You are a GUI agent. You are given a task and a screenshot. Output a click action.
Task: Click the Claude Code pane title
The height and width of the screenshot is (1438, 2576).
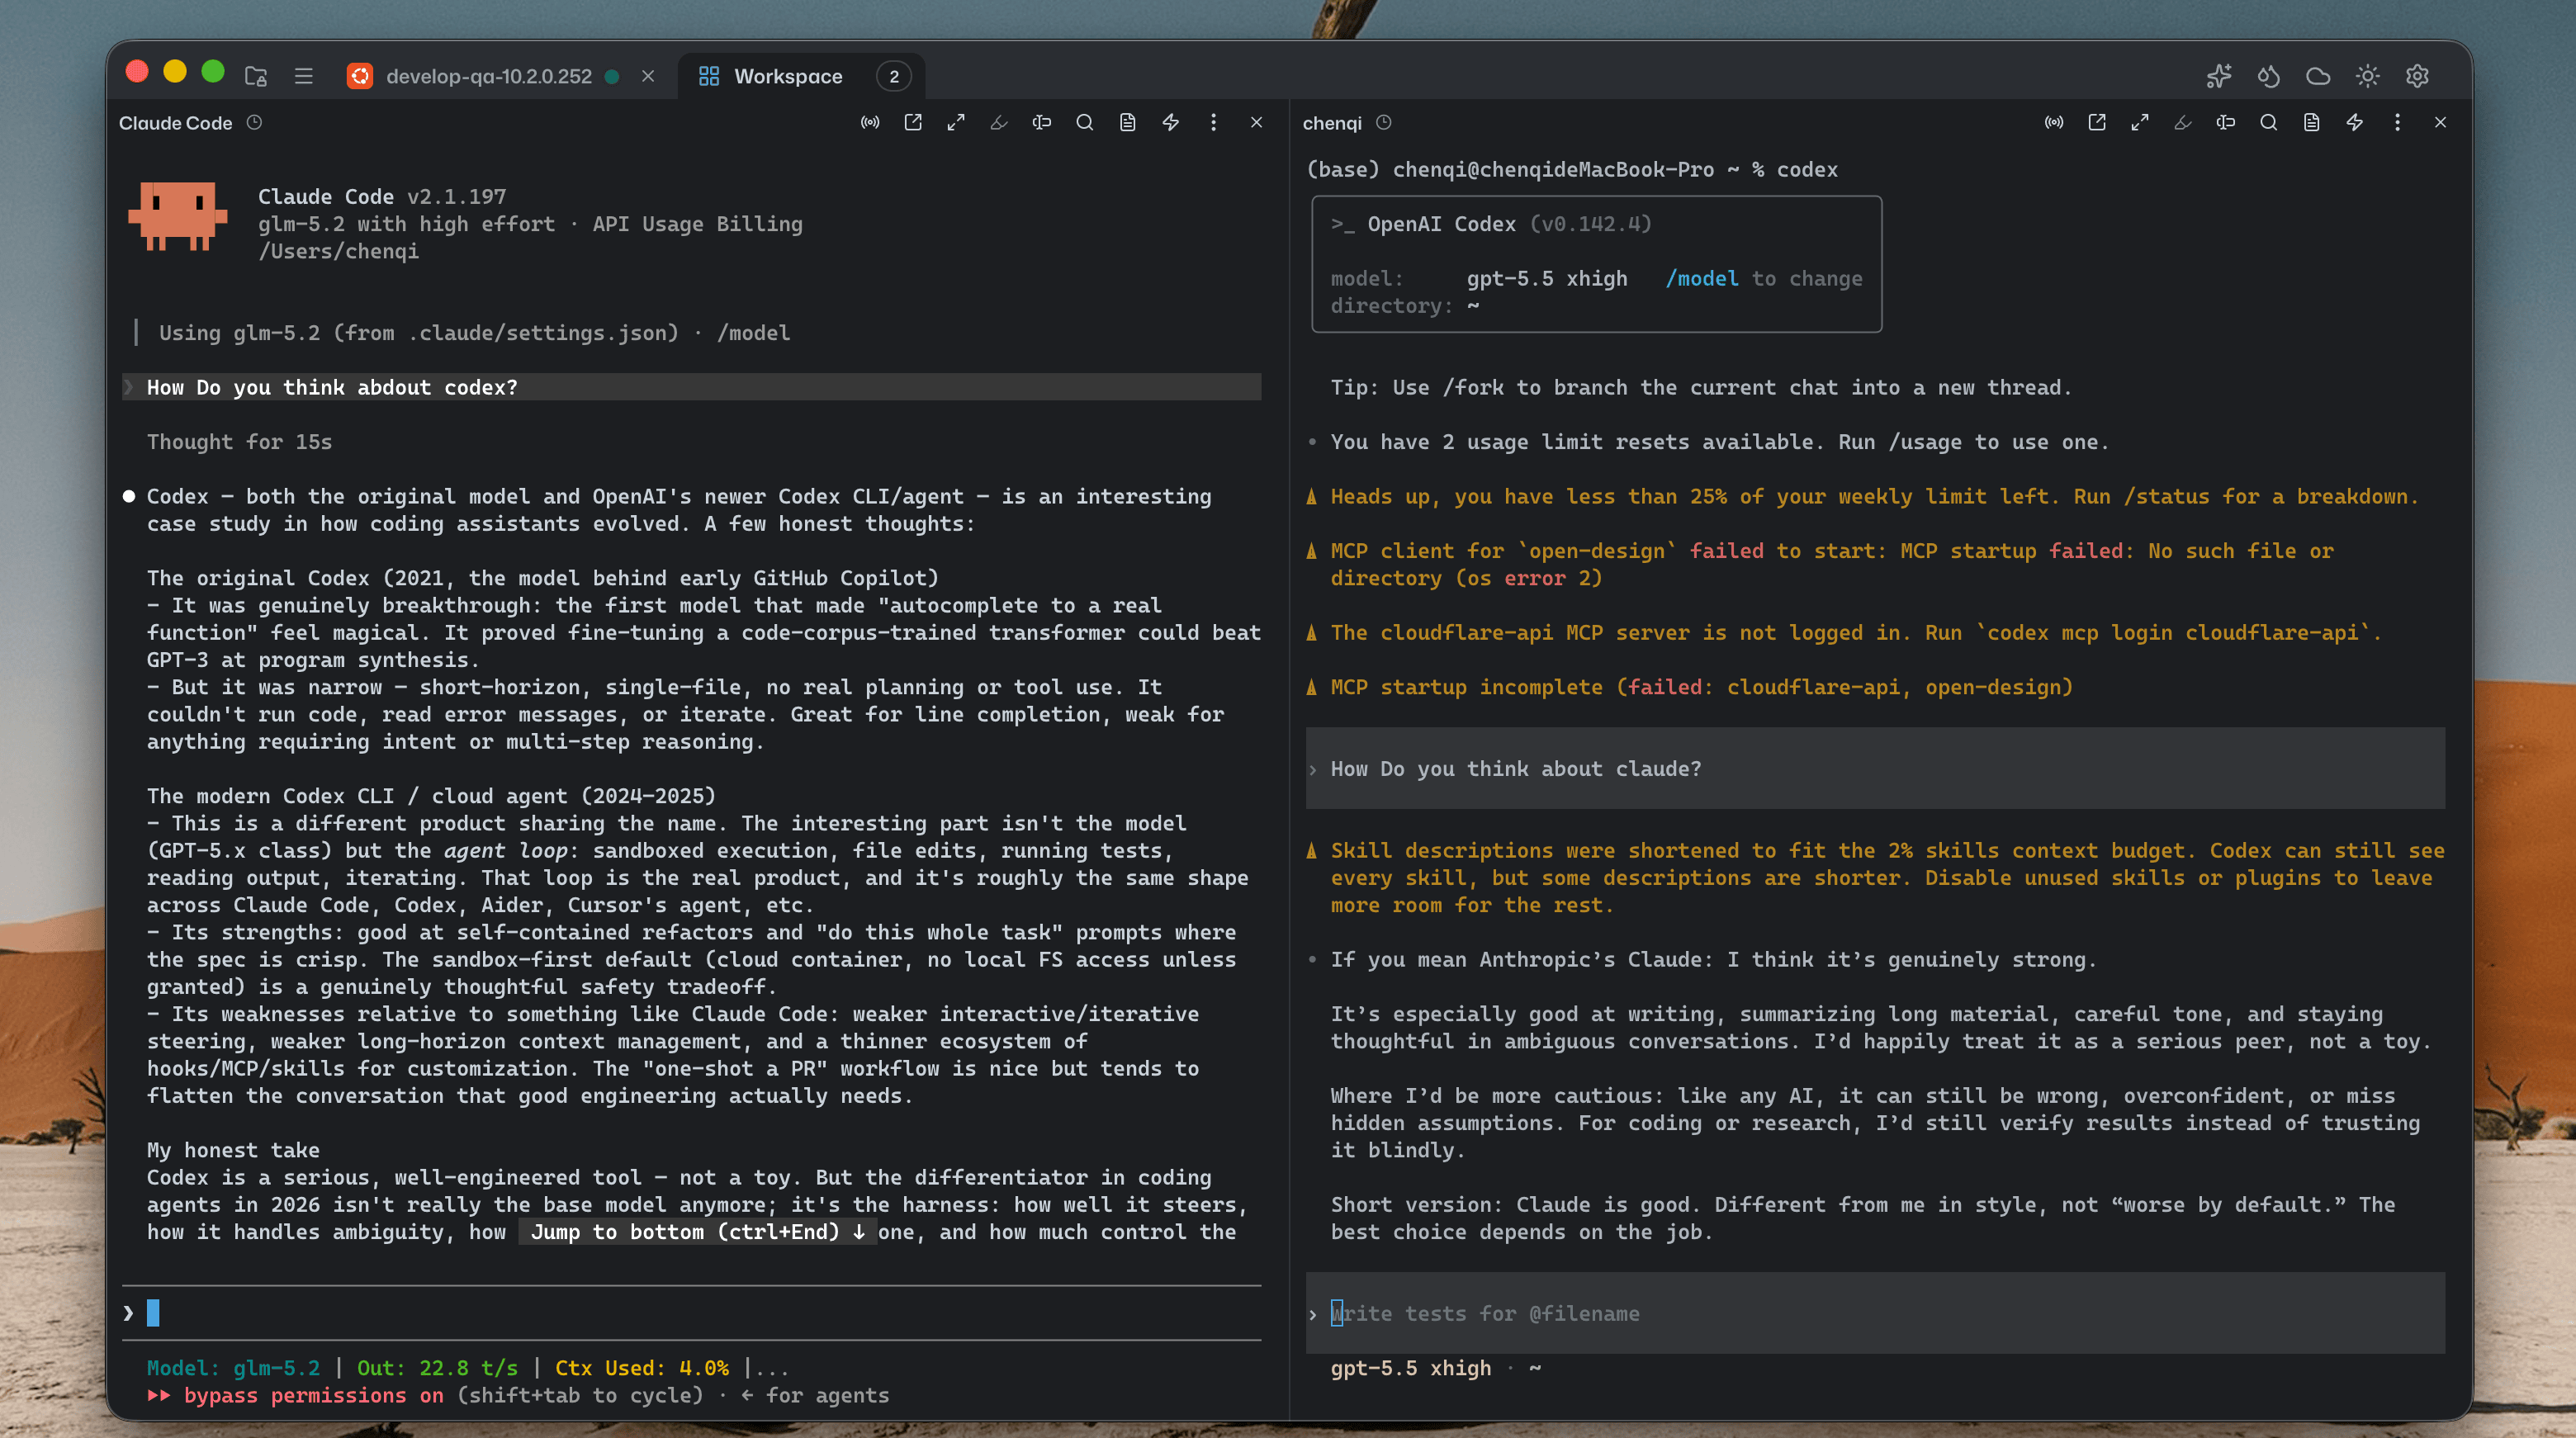coord(175,123)
